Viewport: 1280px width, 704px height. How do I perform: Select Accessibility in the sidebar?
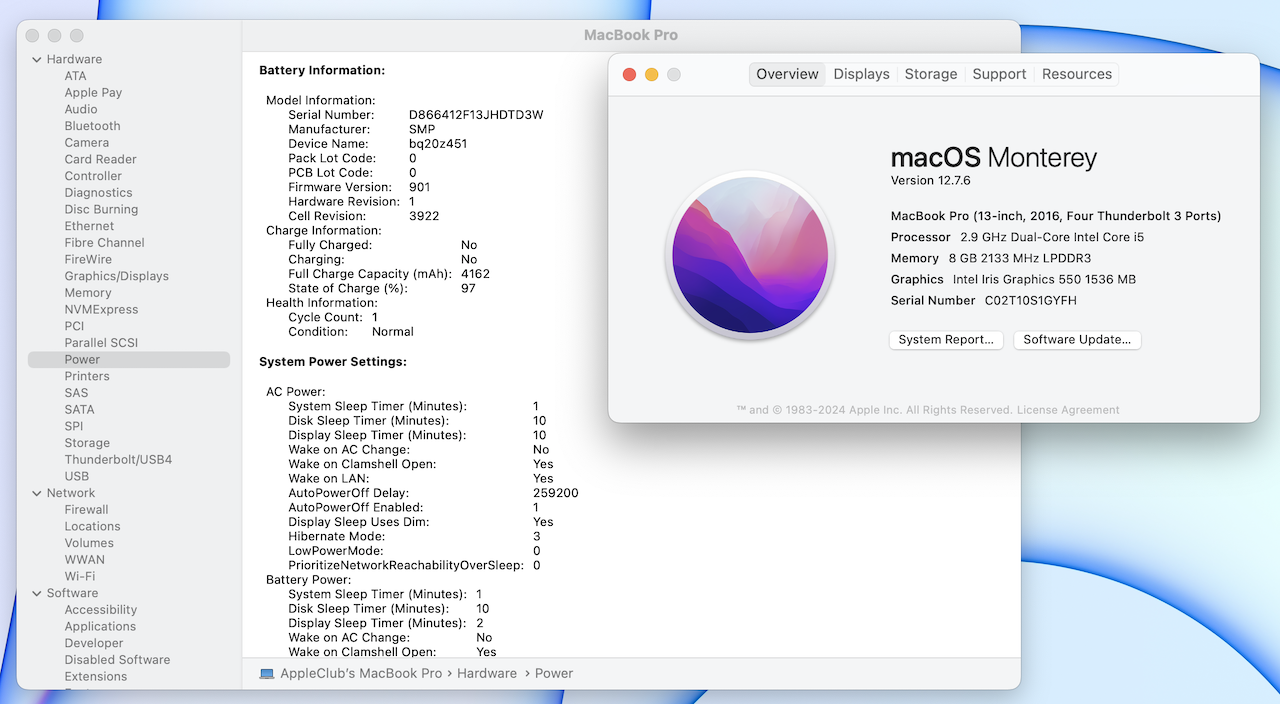101,610
